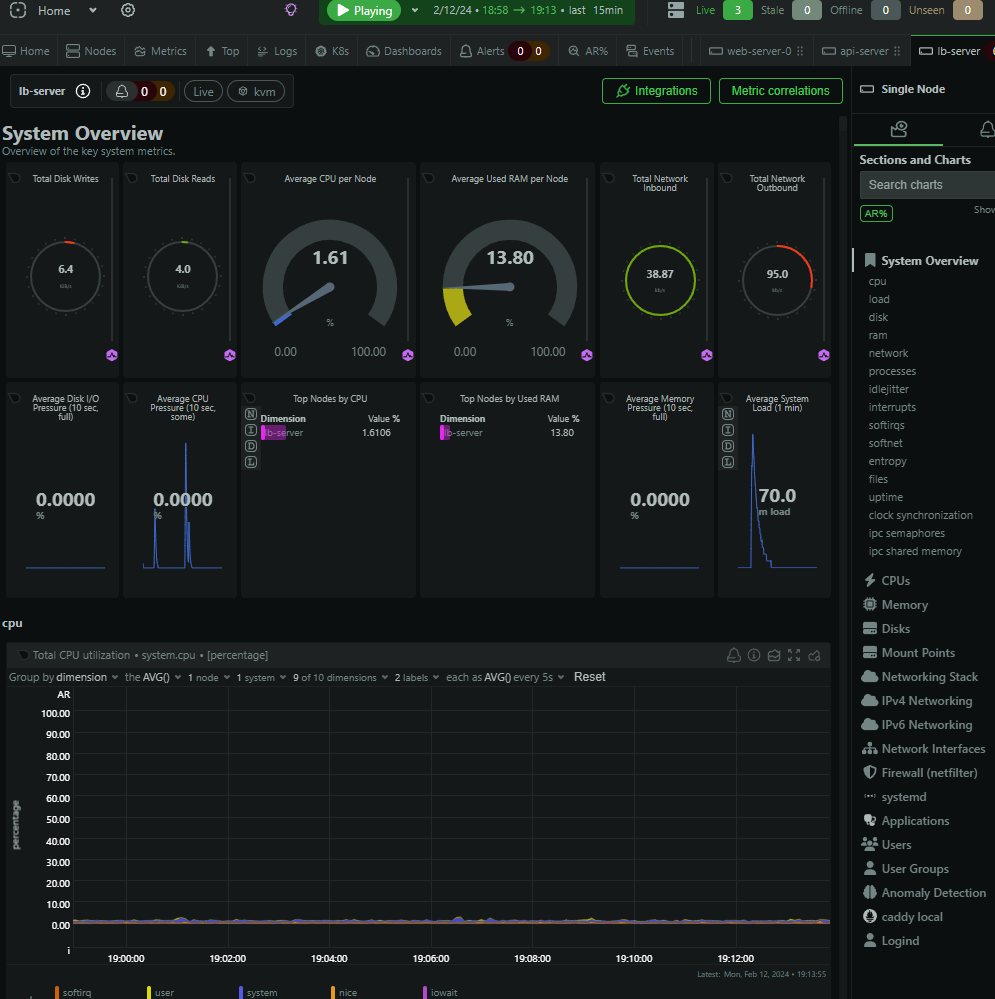Viewport: 995px width, 999px height.
Task: Open the Home space dropdown arrow
Action: [93, 11]
